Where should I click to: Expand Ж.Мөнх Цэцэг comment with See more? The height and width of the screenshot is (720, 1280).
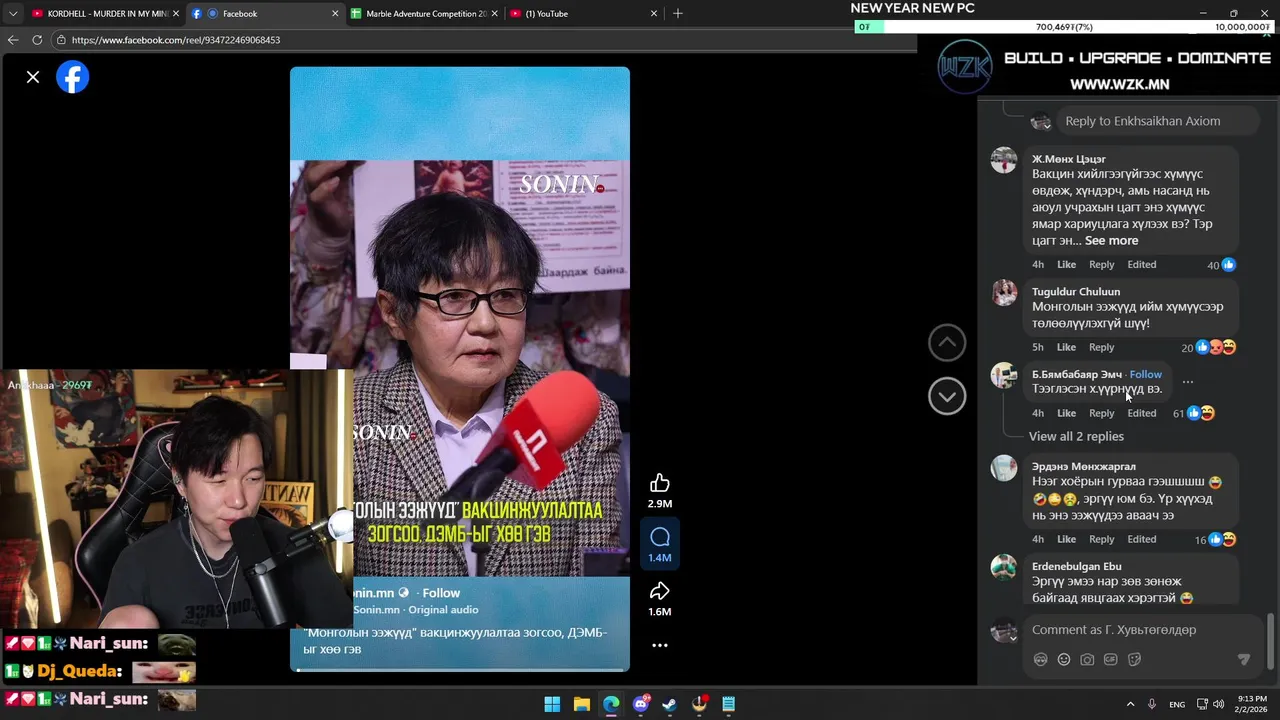(x=1111, y=241)
